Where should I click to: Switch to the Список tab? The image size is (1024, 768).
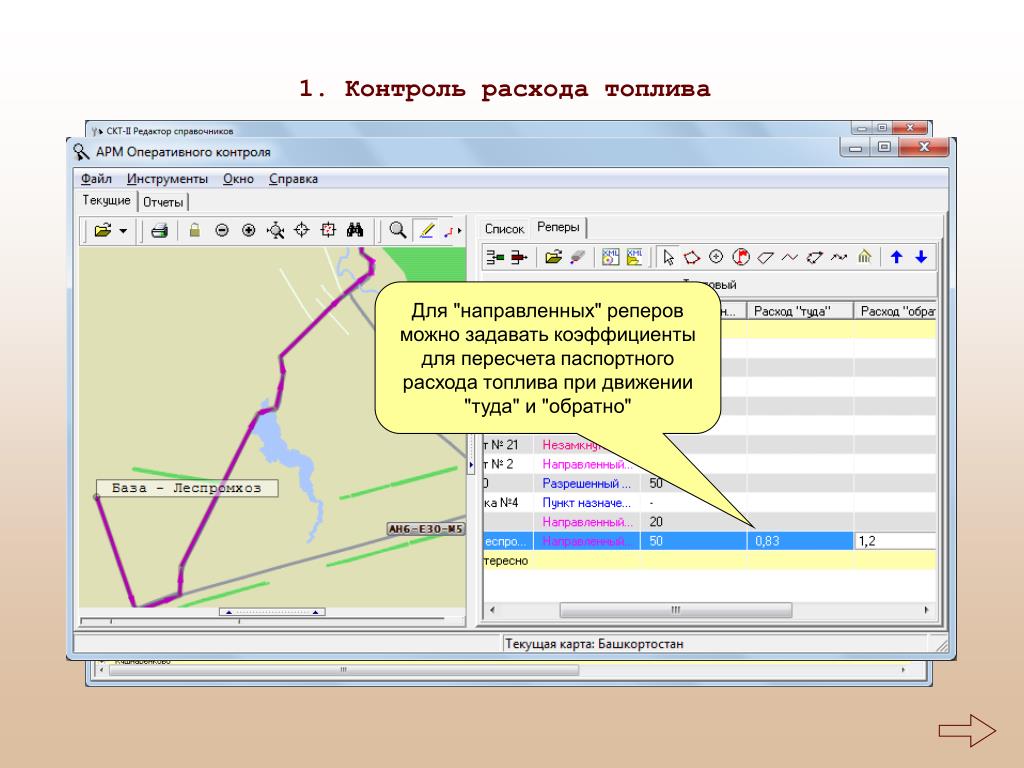(504, 229)
